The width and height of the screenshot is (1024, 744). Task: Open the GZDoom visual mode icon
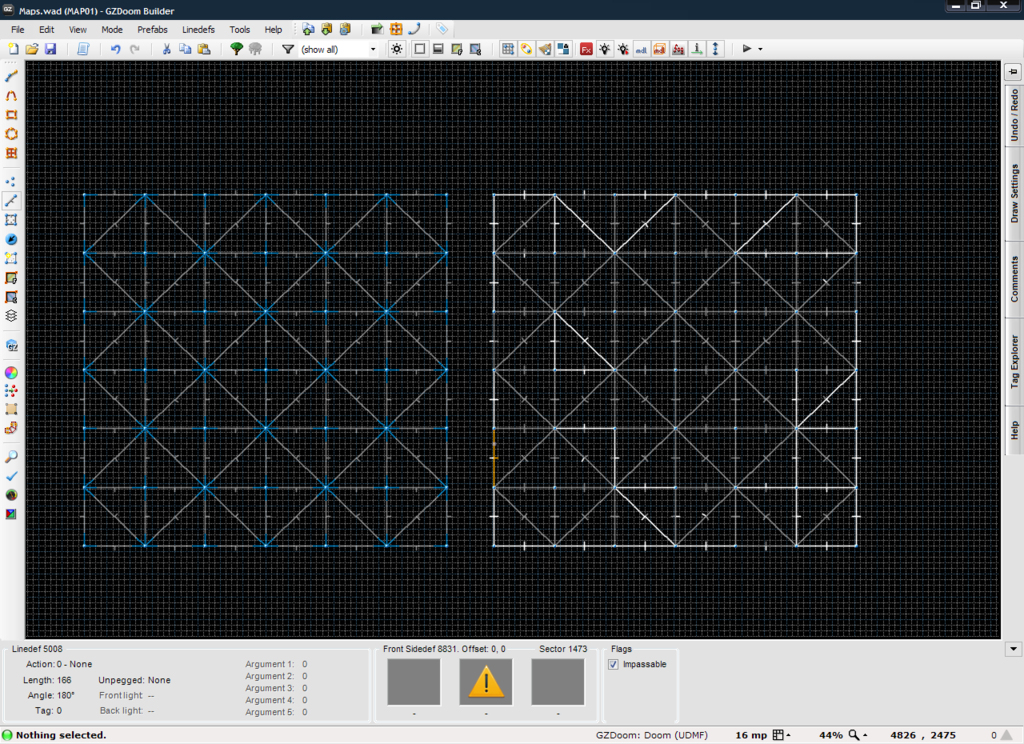coord(11,345)
